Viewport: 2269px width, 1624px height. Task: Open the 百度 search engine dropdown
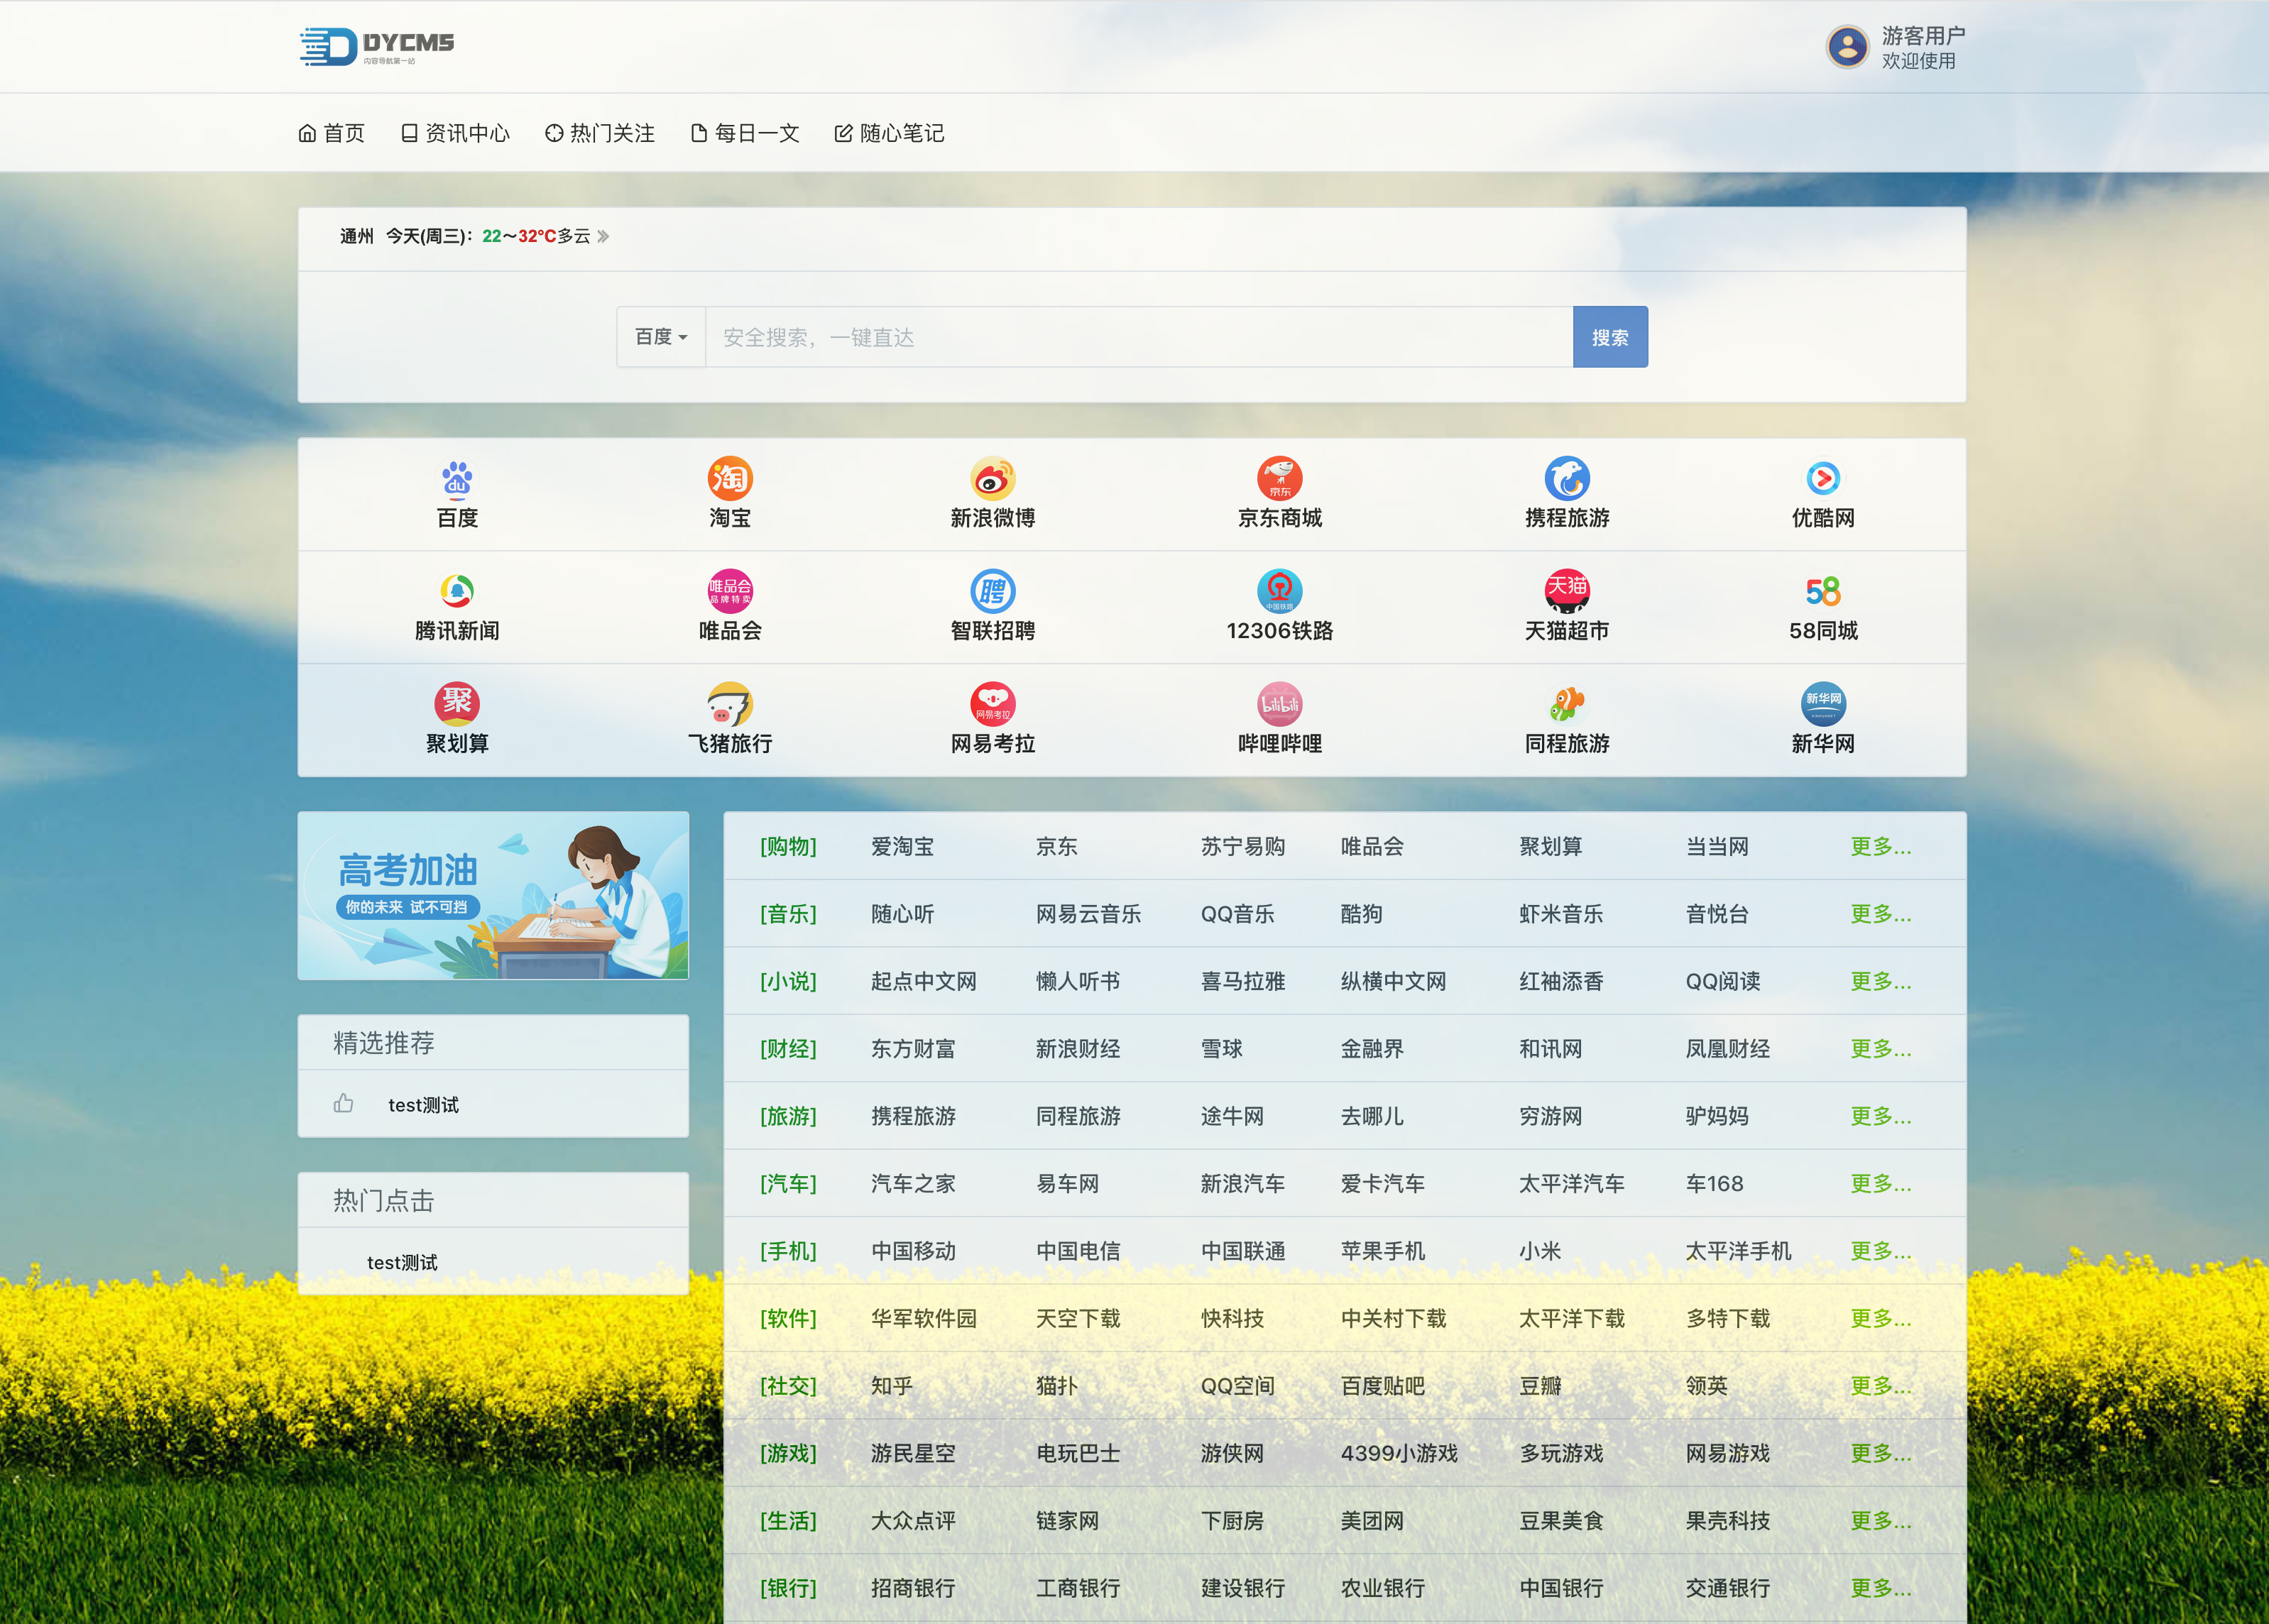click(661, 337)
